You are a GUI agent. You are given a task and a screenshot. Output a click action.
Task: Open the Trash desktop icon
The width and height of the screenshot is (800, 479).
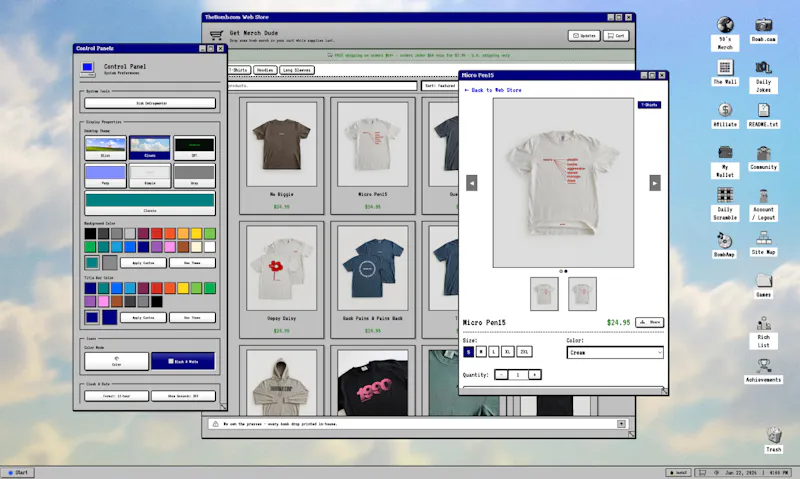click(x=773, y=440)
